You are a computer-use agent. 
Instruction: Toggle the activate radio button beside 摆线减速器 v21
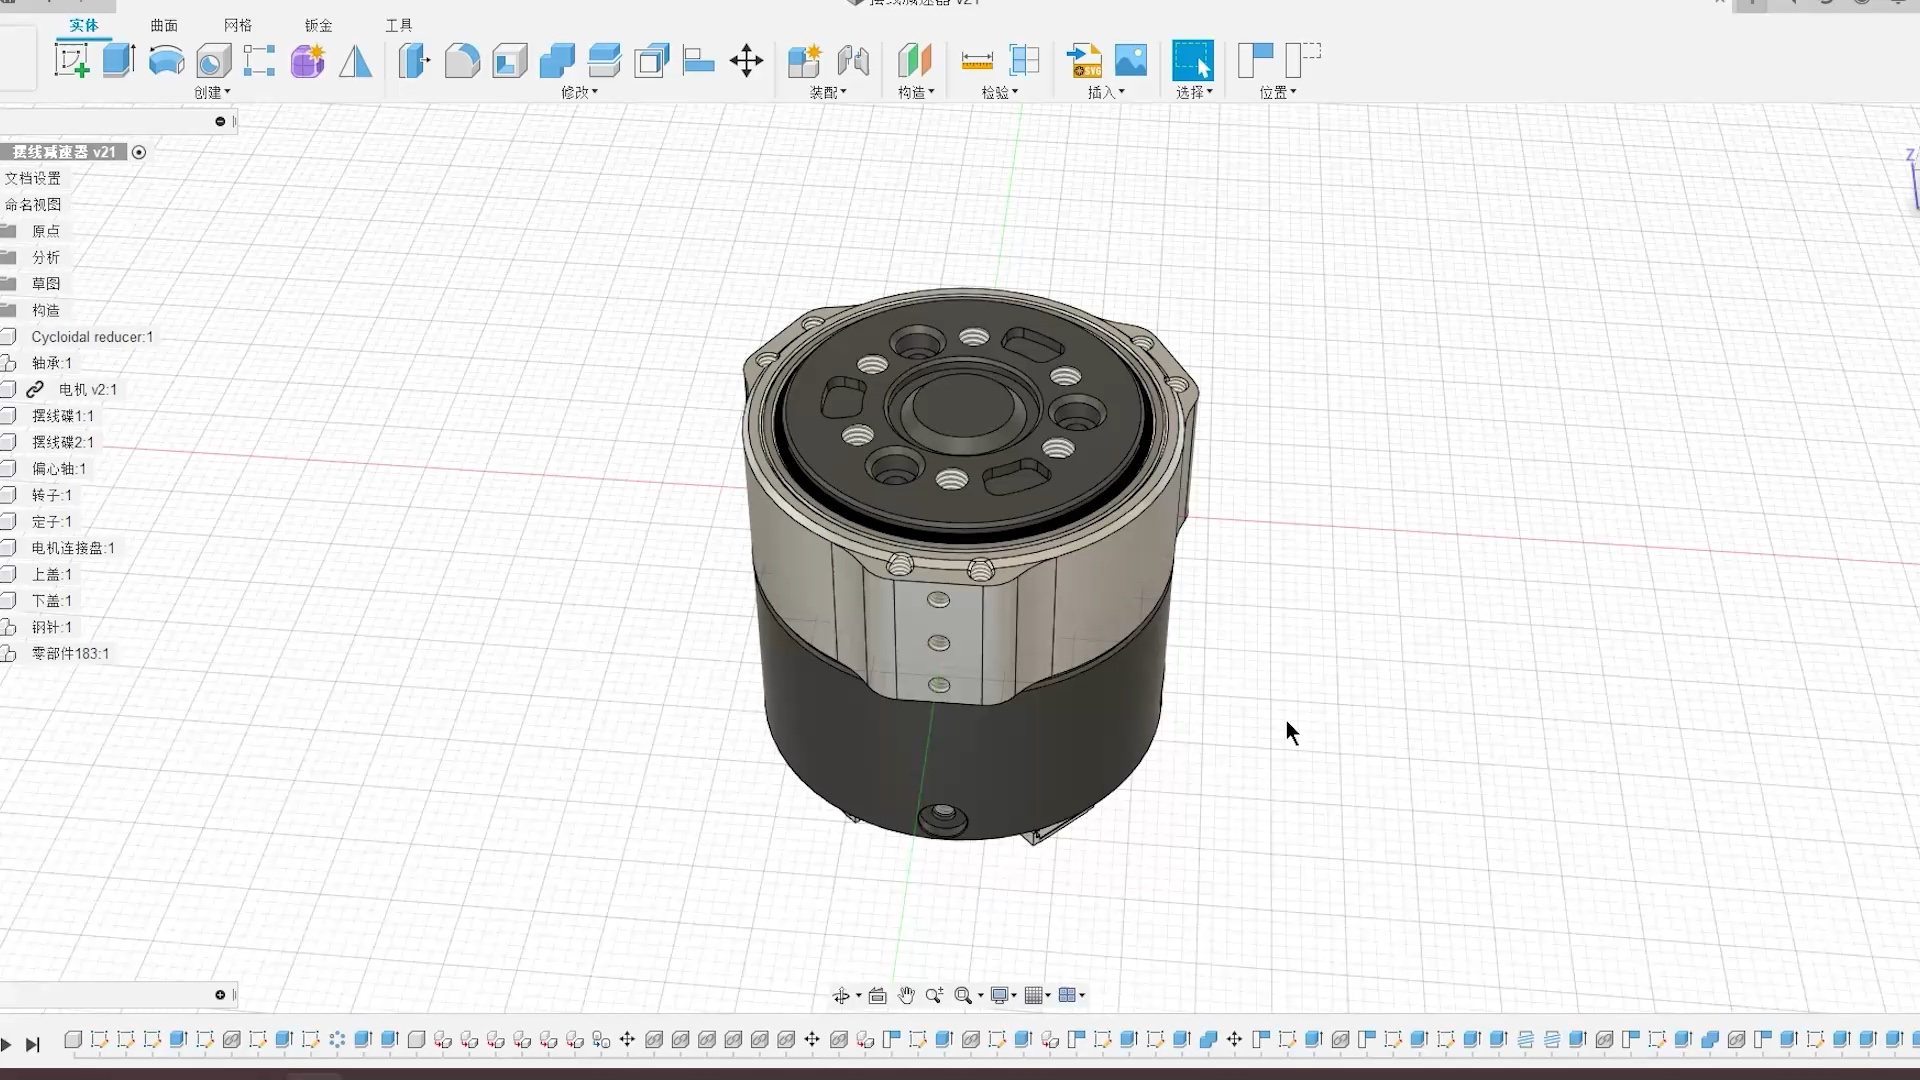(139, 152)
